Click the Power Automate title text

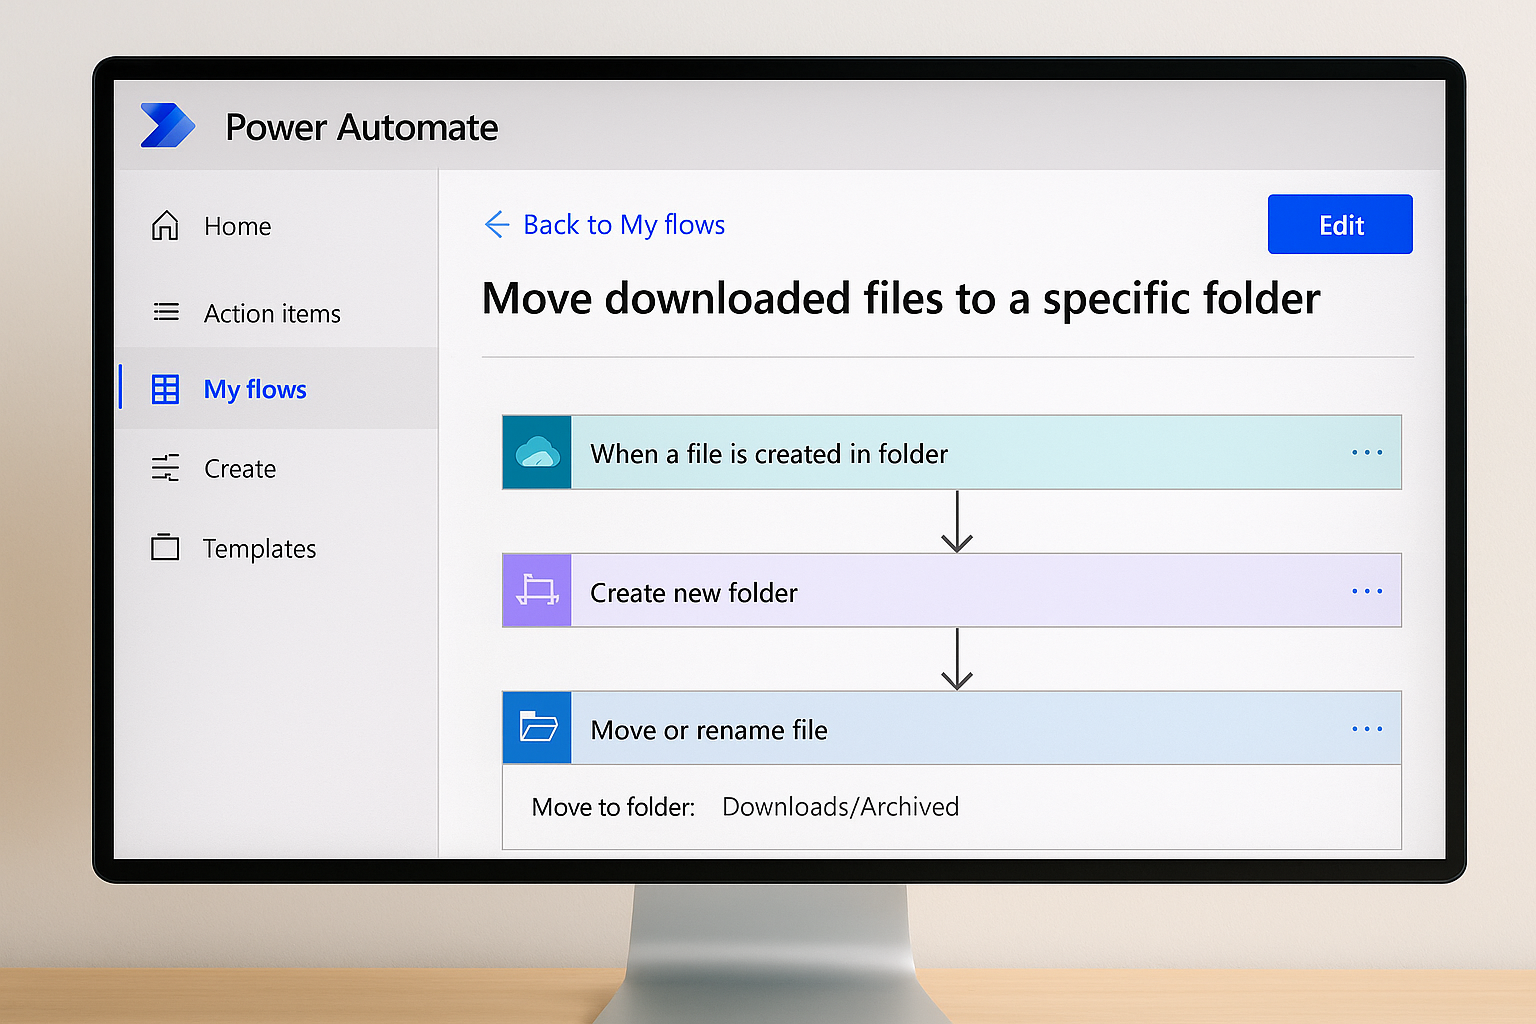coord(361,127)
